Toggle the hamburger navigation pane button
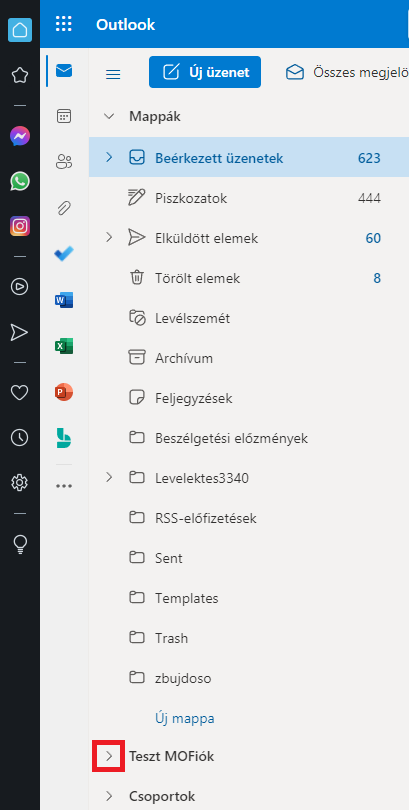The width and height of the screenshot is (409, 810). (x=113, y=74)
